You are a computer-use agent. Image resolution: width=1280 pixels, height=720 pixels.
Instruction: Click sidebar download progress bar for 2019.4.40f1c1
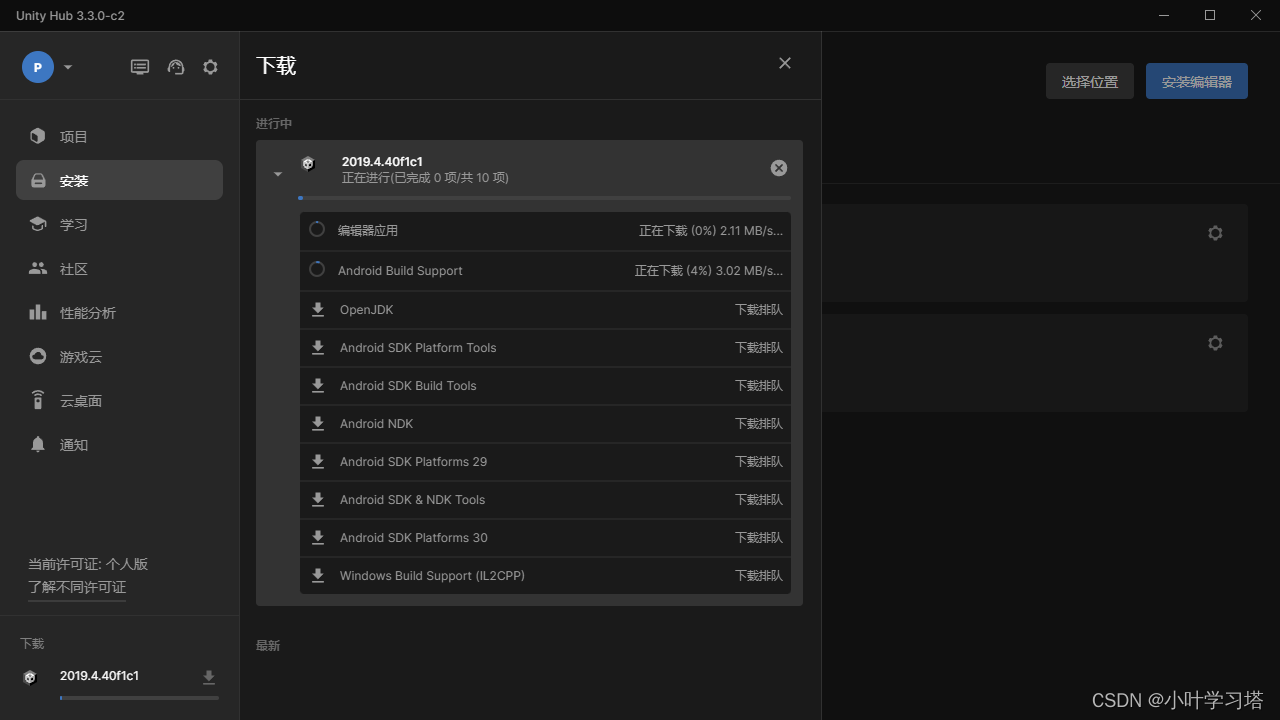pos(139,697)
